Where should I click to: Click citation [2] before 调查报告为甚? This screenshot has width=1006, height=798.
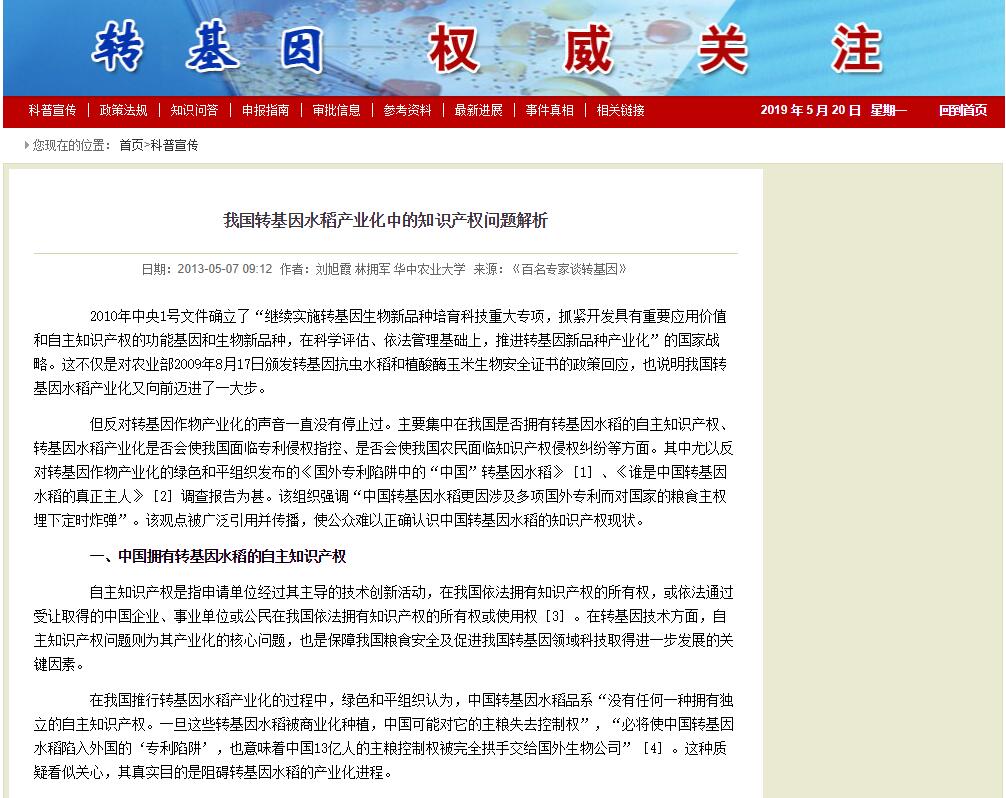click(162, 497)
